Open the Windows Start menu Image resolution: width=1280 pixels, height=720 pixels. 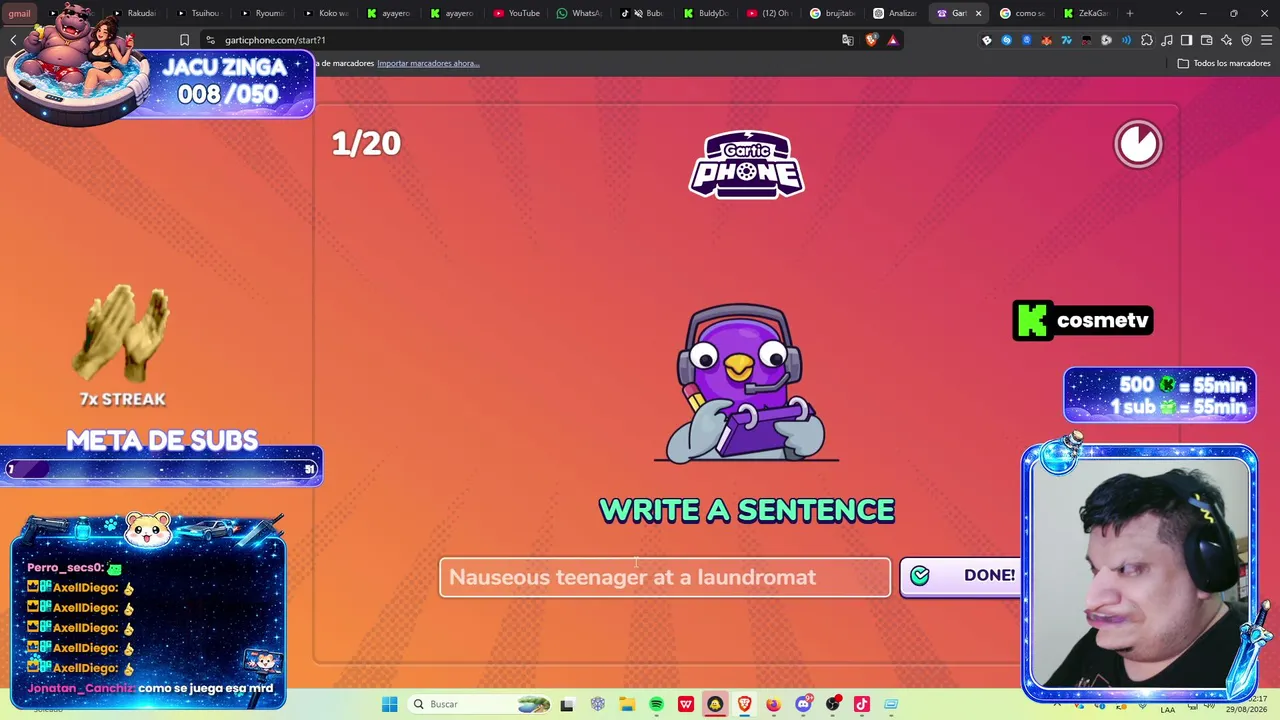point(389,704)
